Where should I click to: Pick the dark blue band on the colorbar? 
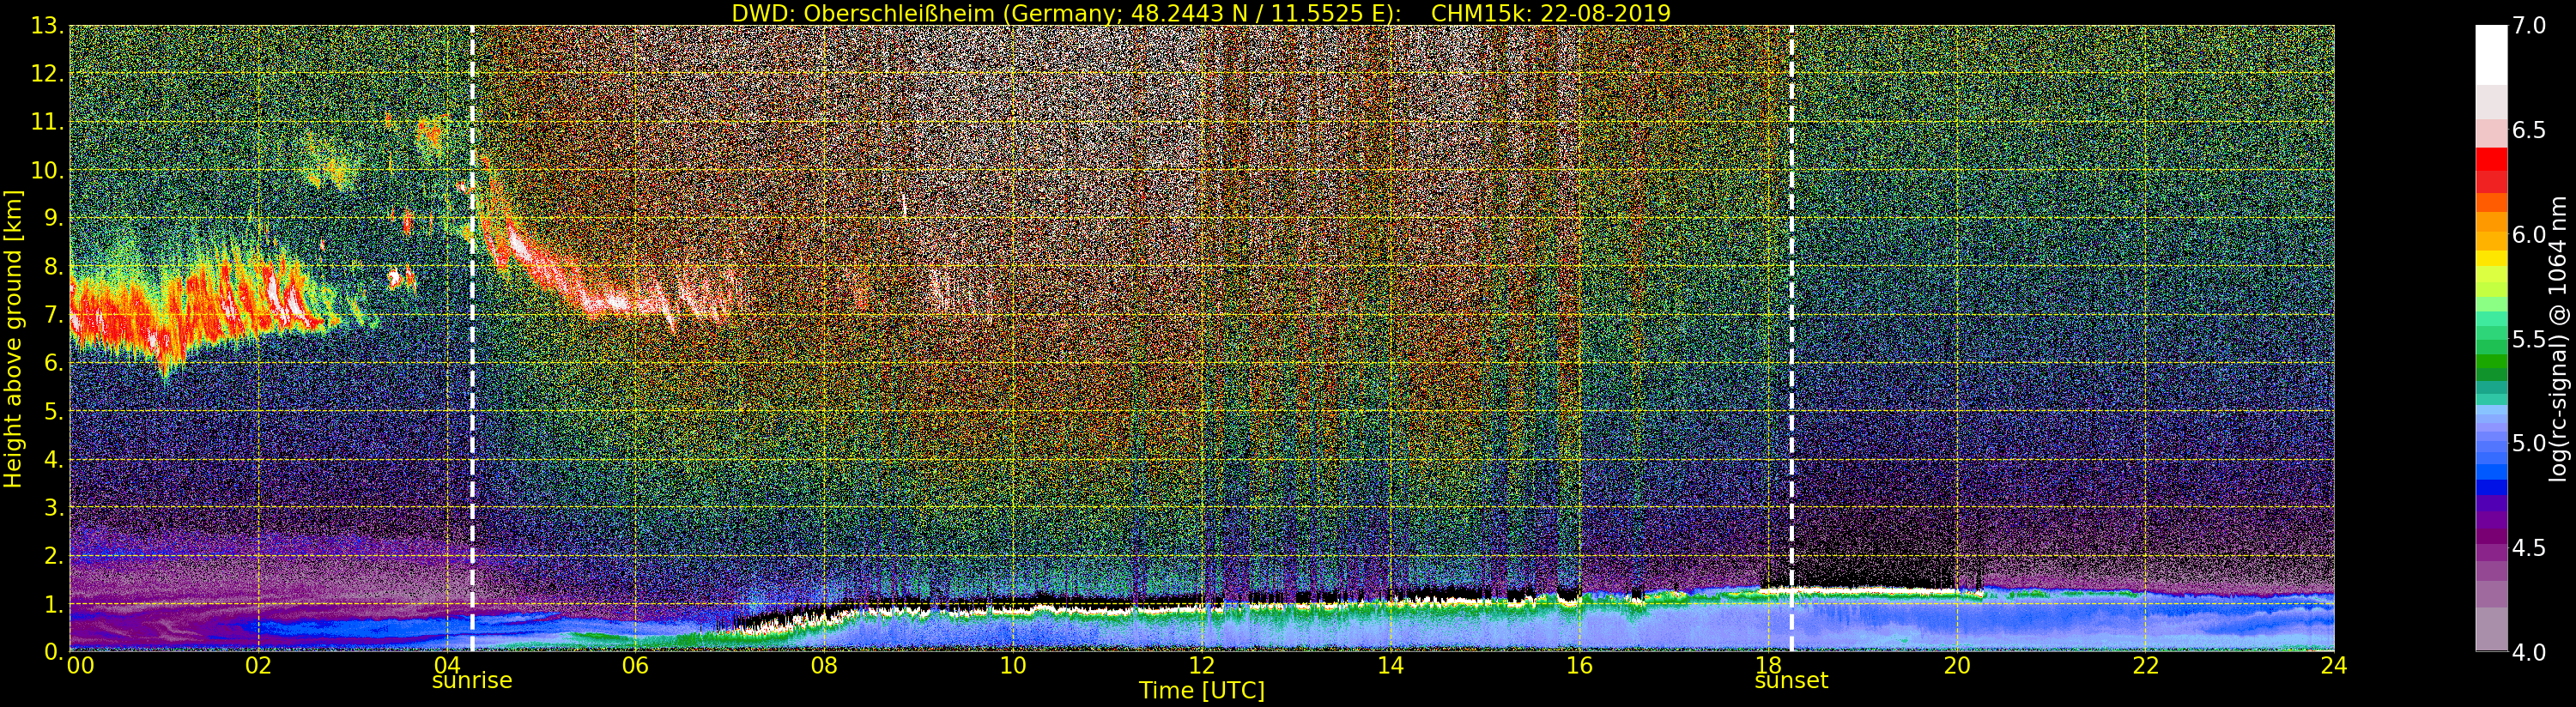tap(2491, 490)
